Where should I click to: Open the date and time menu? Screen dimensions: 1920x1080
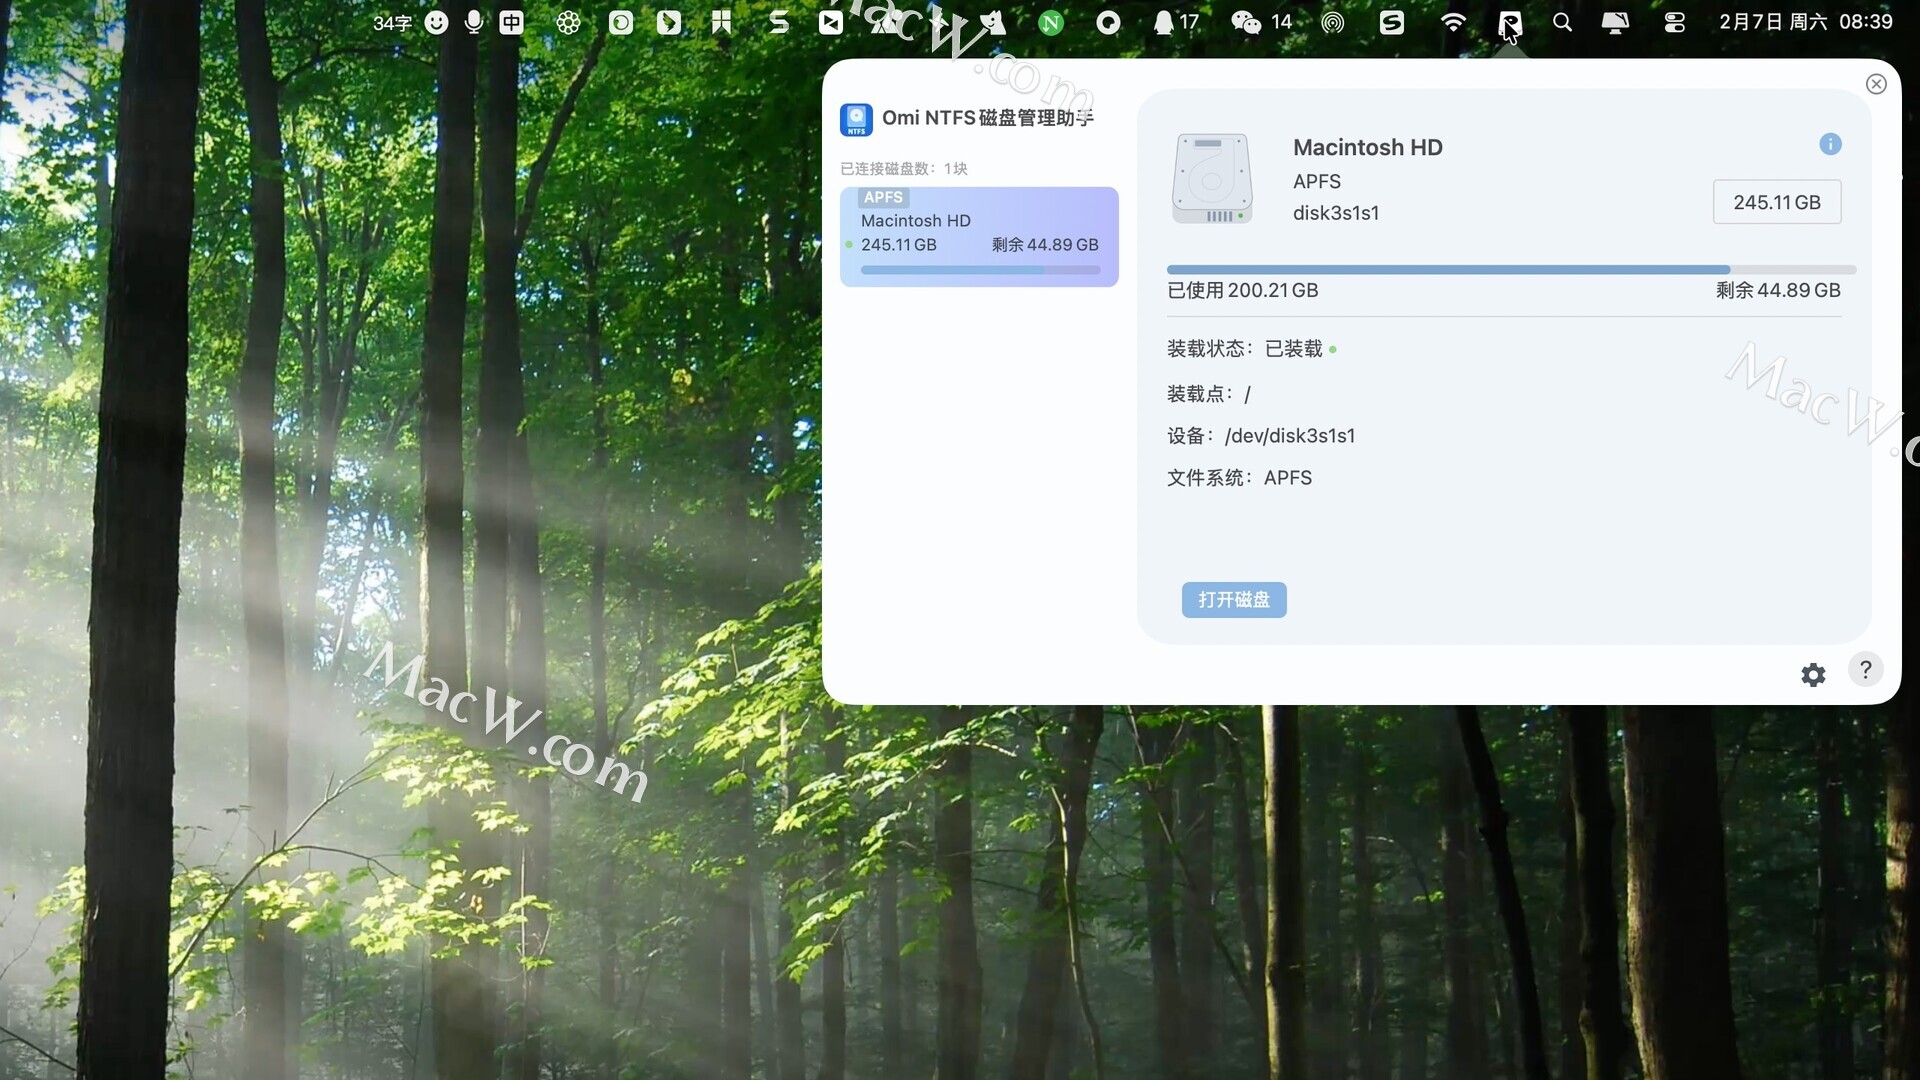[1805, 22]
